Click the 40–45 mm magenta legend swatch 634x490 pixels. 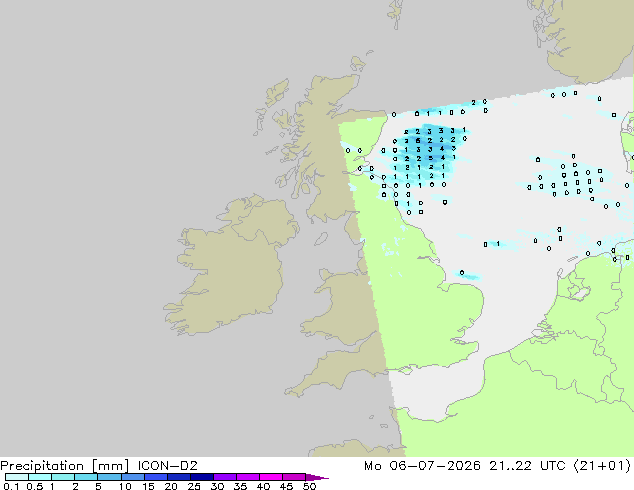point(271,477)
